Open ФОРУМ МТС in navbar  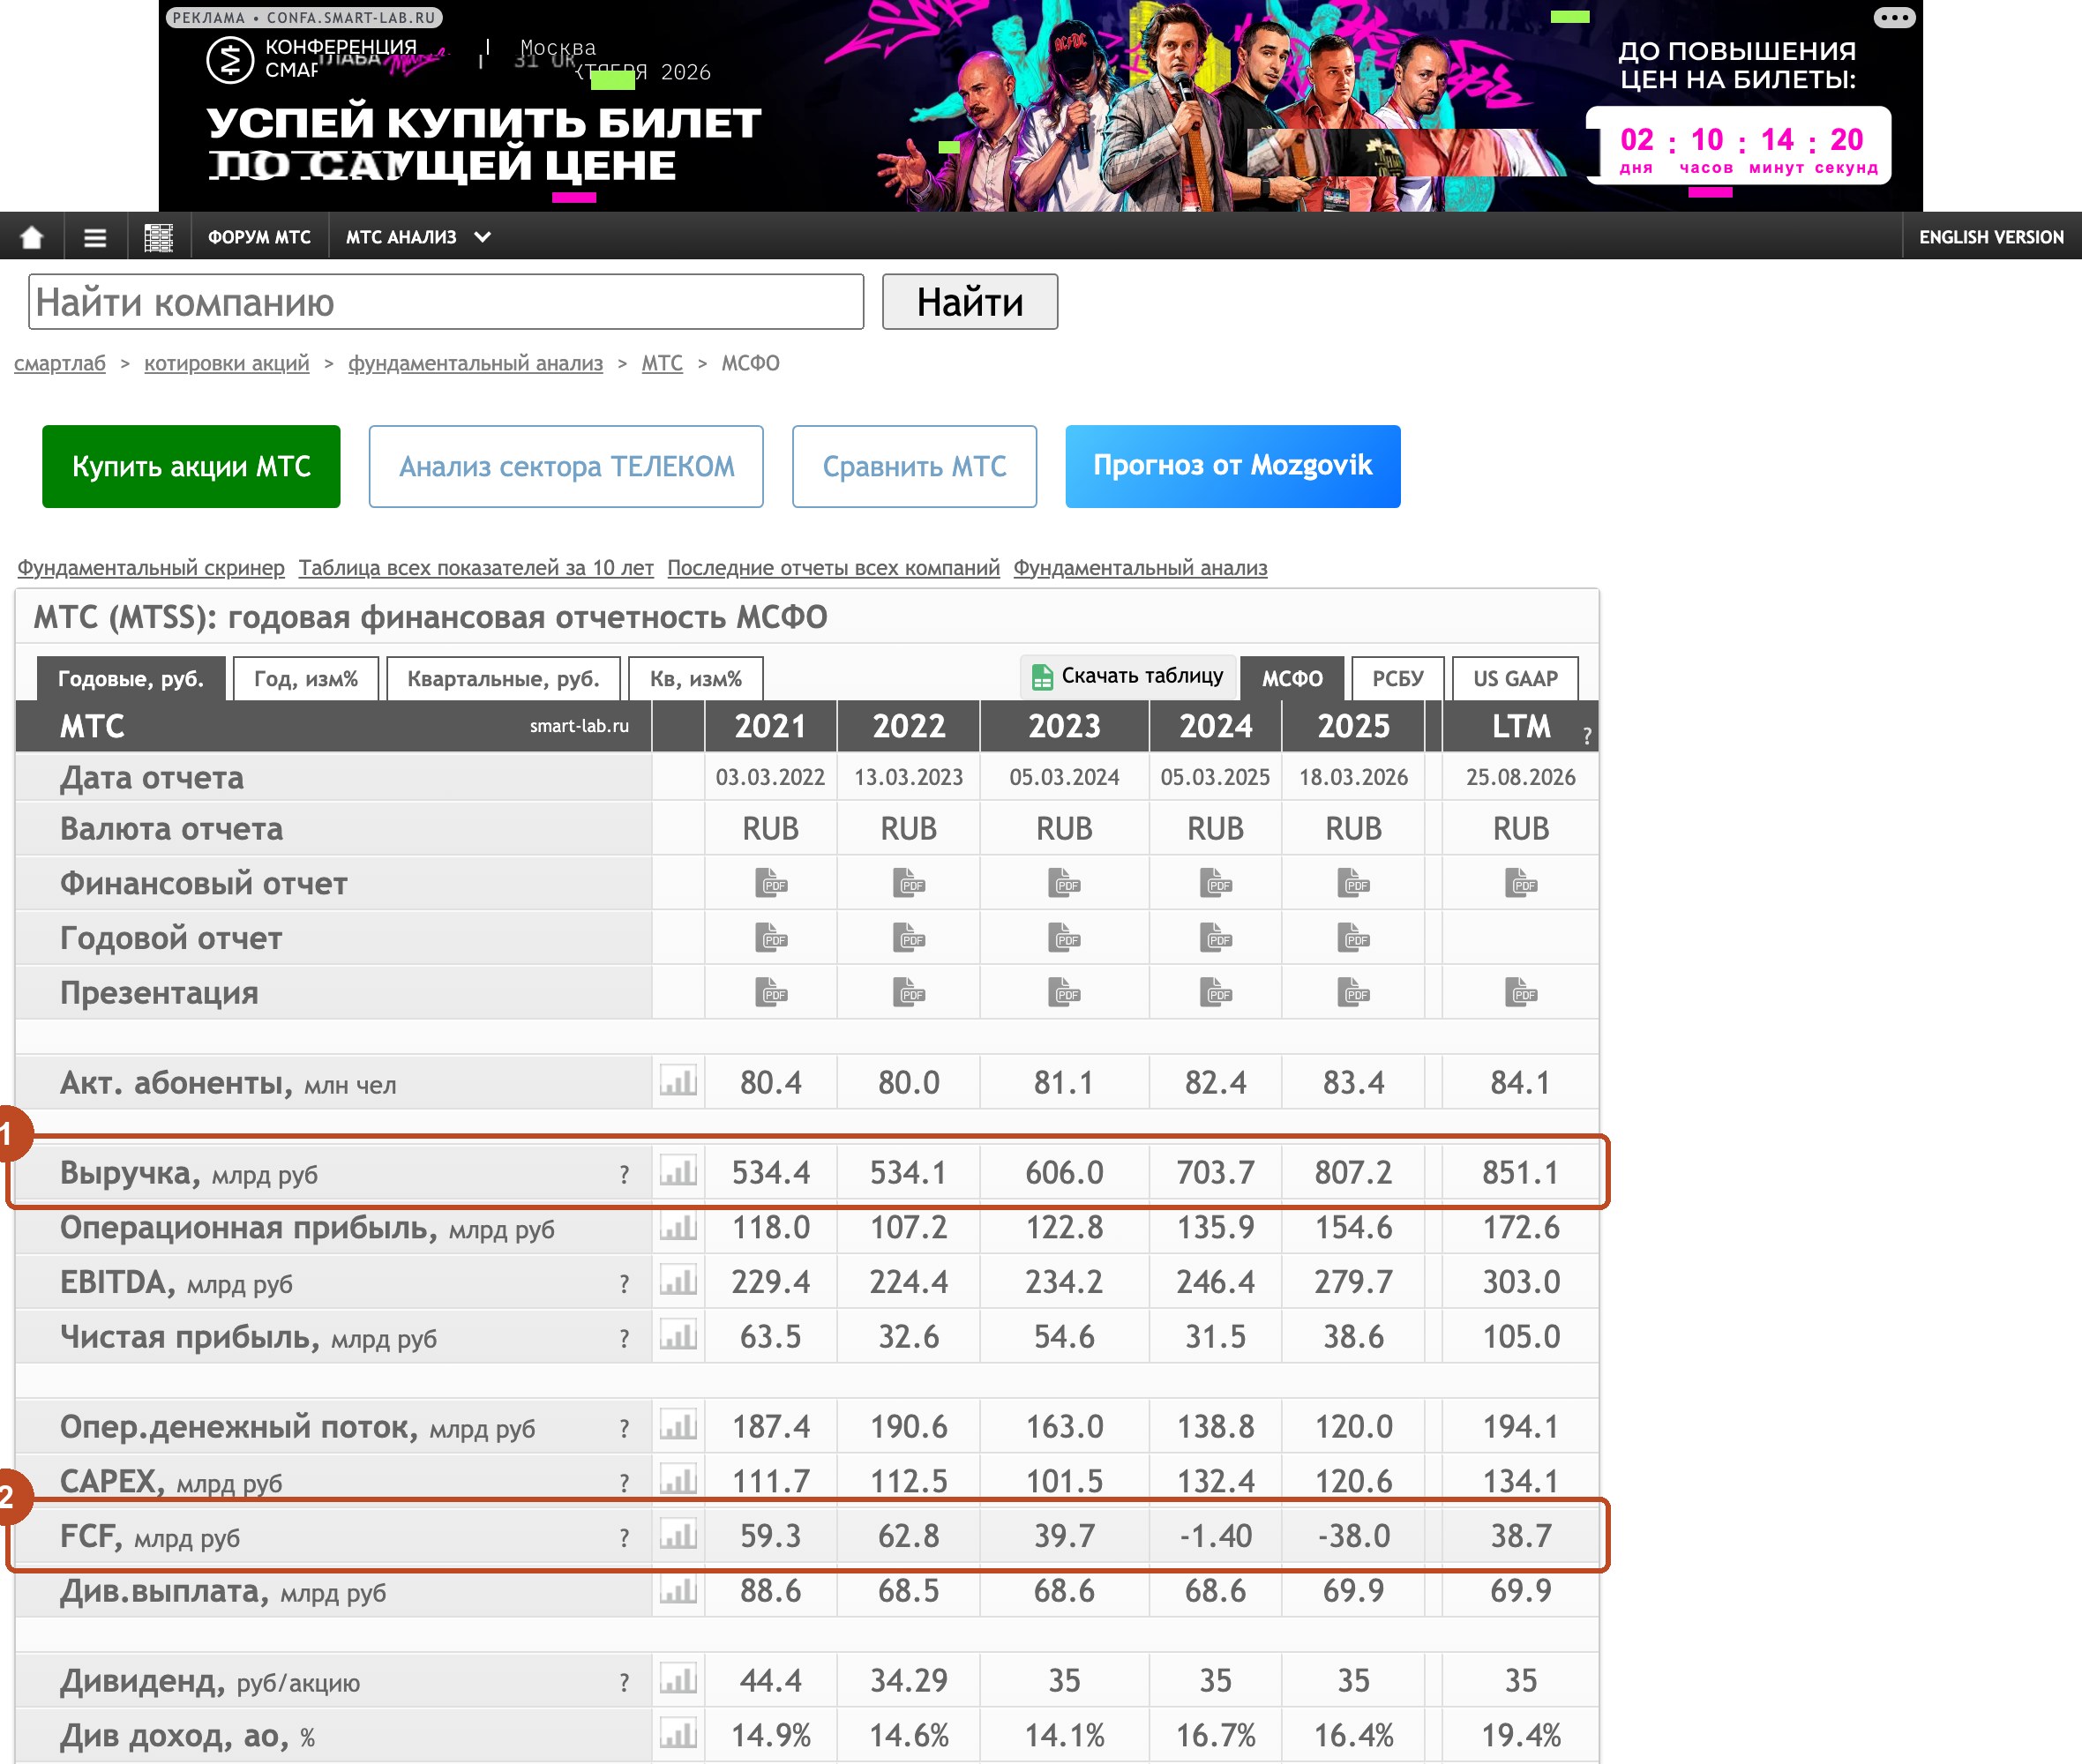coord(259,237)
